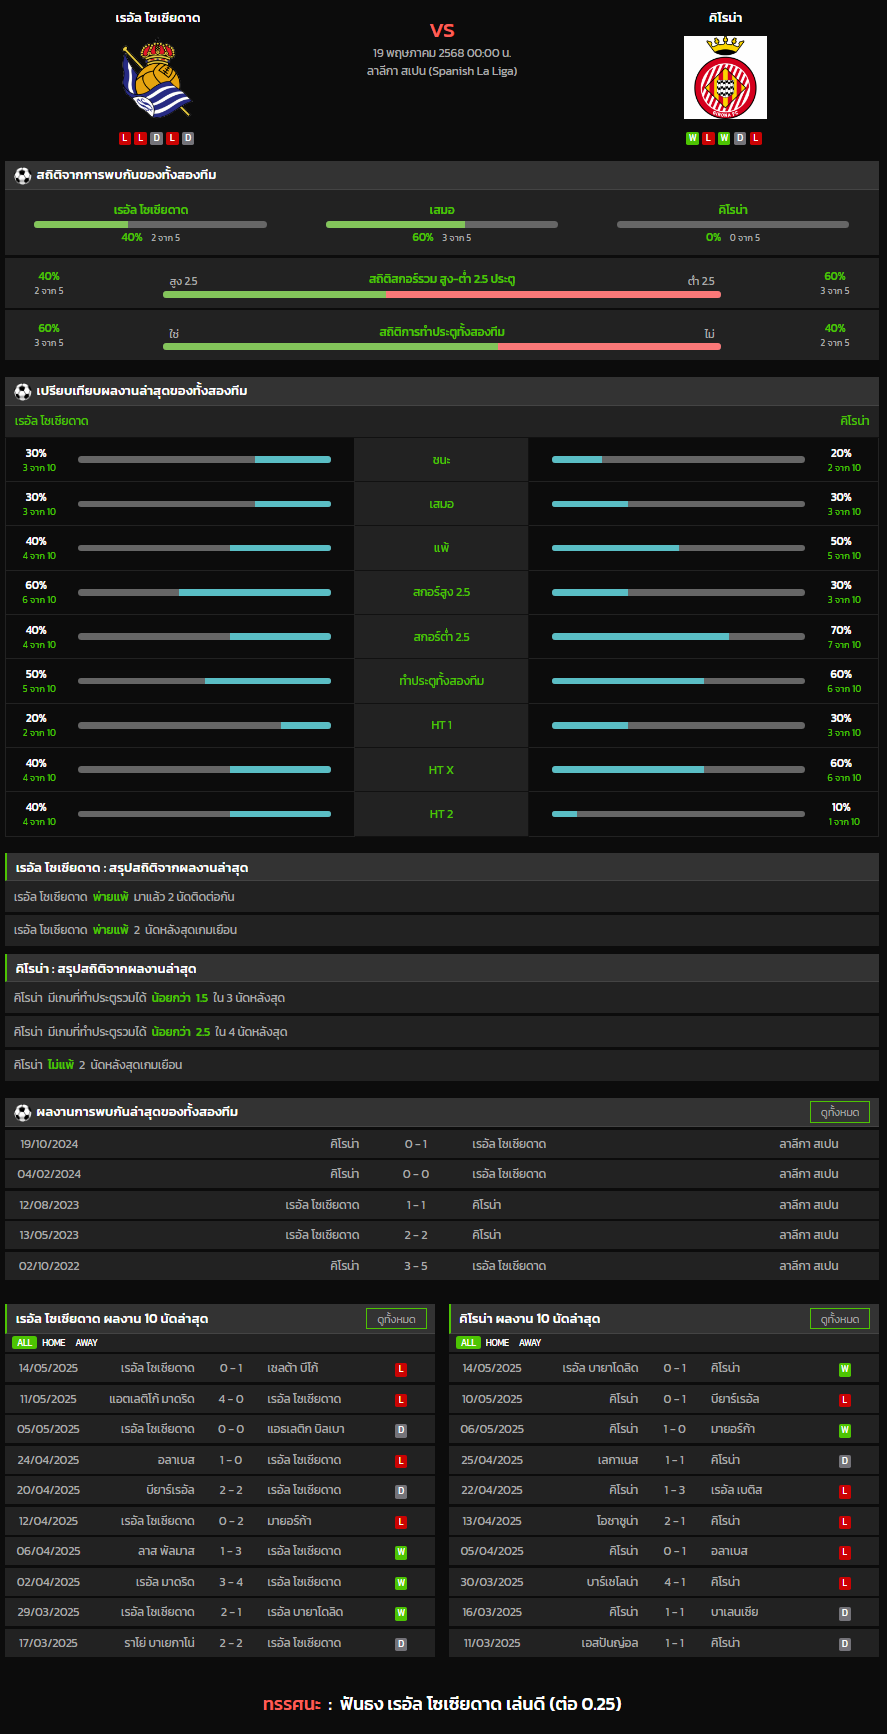
Task: Click the match date 19 พฤษภาคม 2568 00:00 น.
Action: pos(442,53)
